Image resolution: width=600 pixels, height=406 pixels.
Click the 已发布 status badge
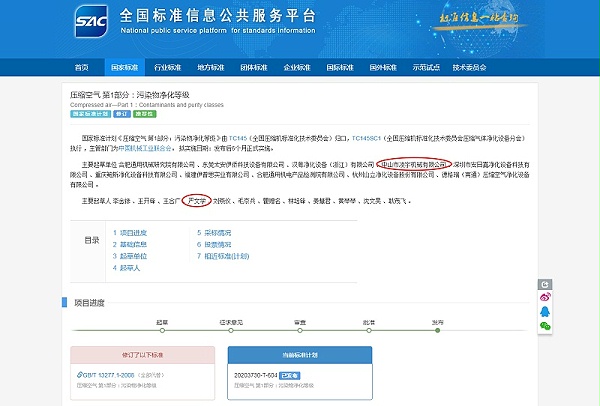(x=290, y=376)
